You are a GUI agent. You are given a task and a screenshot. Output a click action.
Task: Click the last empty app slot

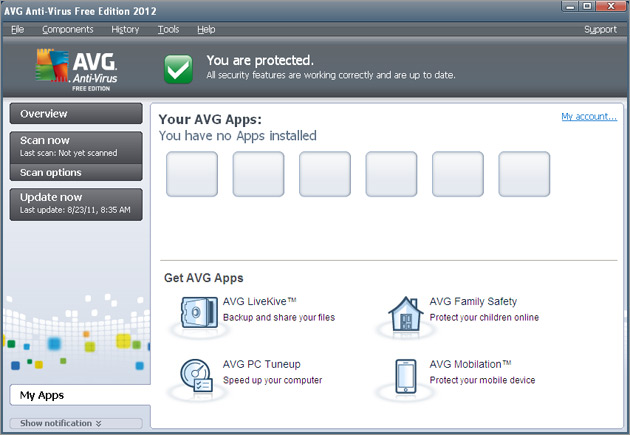[524, 174]
